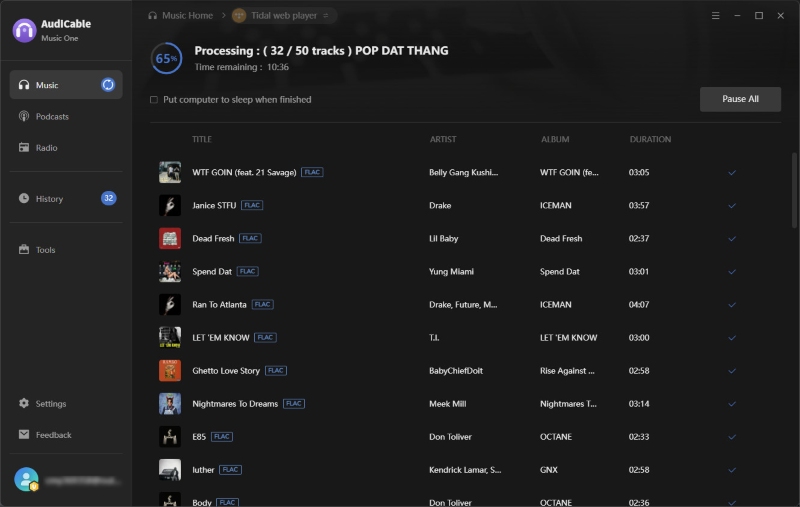Click the album name GNX

(x=548, y=469)
